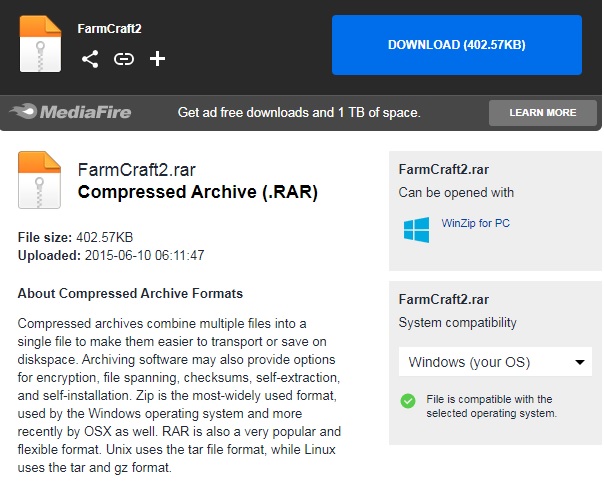Download the 402.57KB file
604x483 pixels.
456,45
